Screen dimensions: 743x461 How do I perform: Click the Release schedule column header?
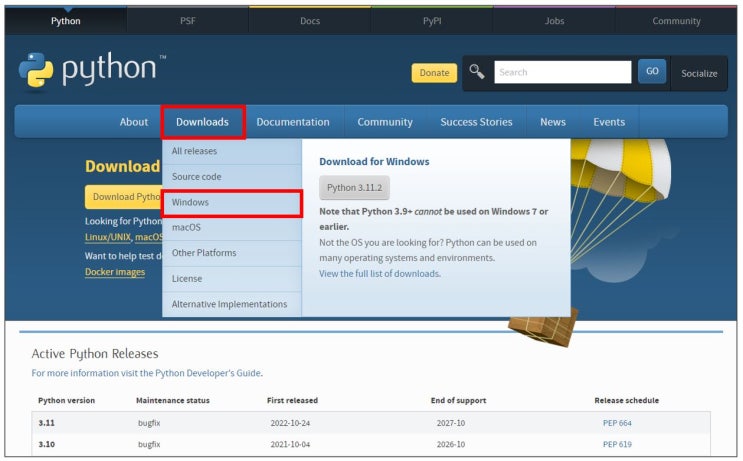(x=626, y=400)
